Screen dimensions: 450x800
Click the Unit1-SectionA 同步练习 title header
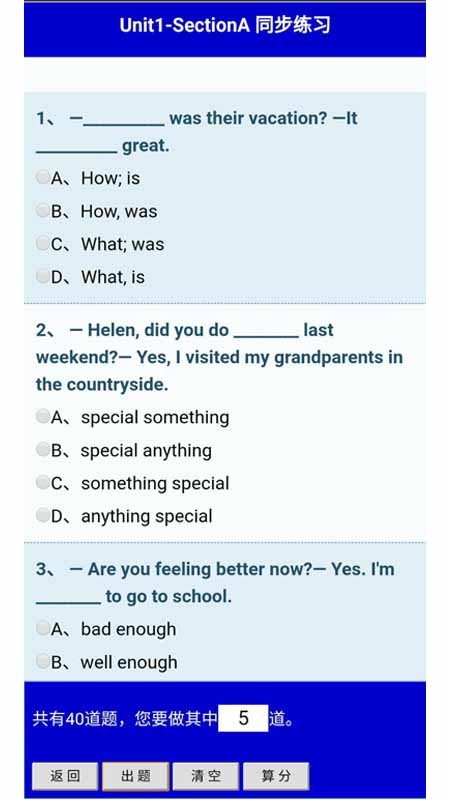225,26
